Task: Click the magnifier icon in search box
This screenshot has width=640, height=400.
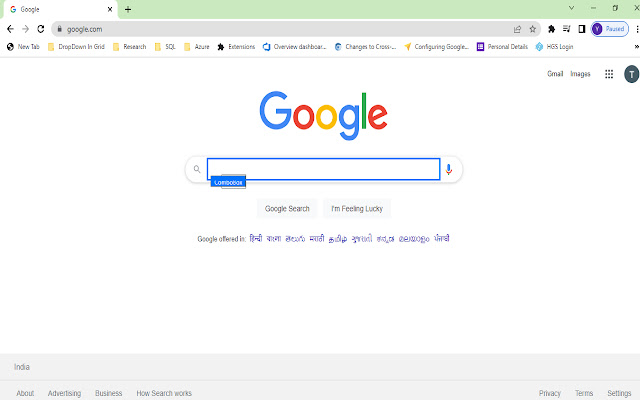Action: point(197,169)
